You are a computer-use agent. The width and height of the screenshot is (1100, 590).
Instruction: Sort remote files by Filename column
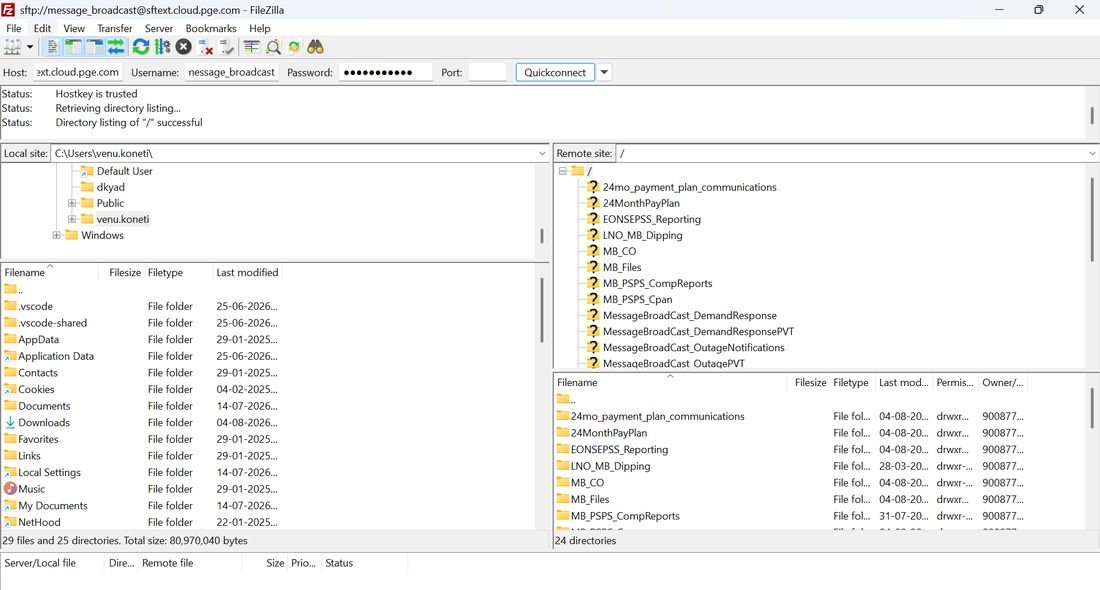670,382
